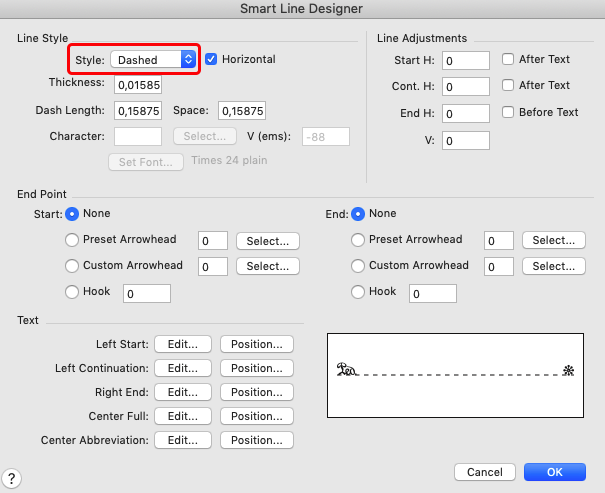Screen dimensions: 605x493
Task: Click Select next to Start Preset Arrowhead
Action: 268,241
